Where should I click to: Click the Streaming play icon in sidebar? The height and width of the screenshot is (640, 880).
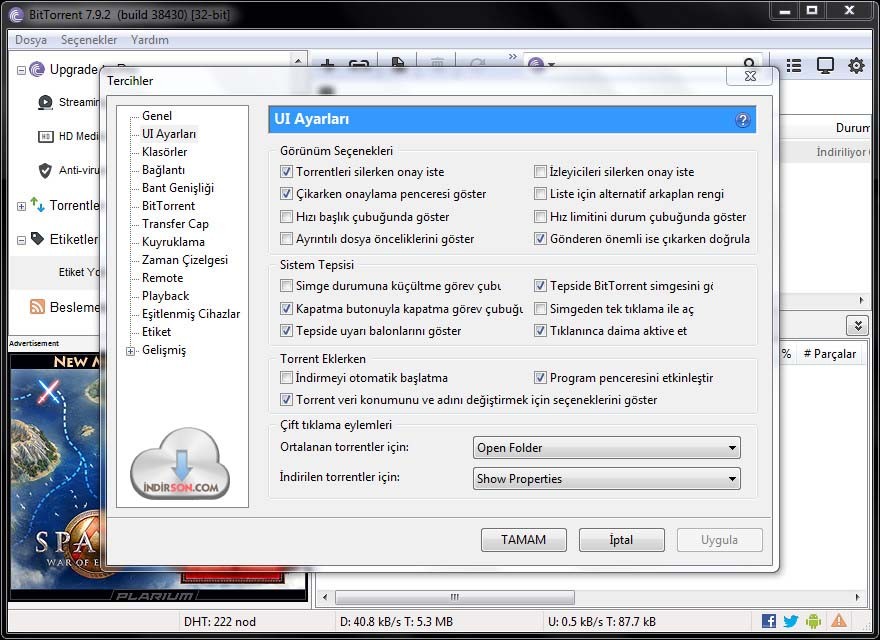pyautogui.click(x=45, y=102)
